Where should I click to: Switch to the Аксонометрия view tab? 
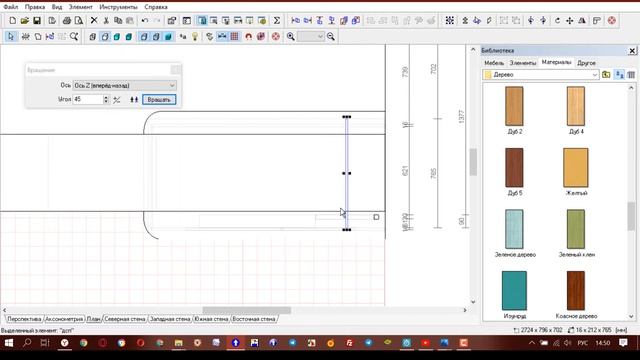64,319
